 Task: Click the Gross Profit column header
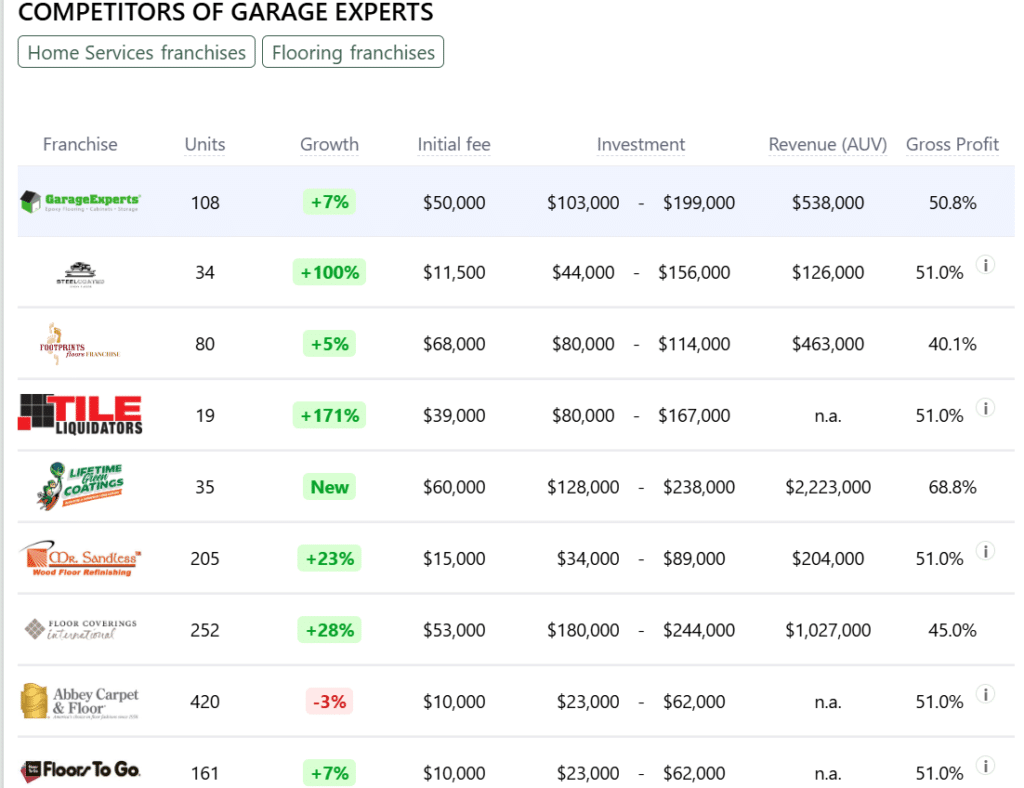[x=952, y=144]
